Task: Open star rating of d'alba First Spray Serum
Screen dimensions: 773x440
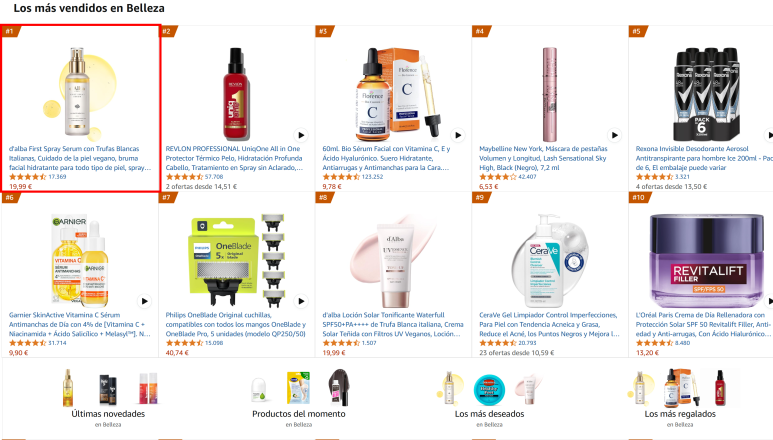Action: 28,176
